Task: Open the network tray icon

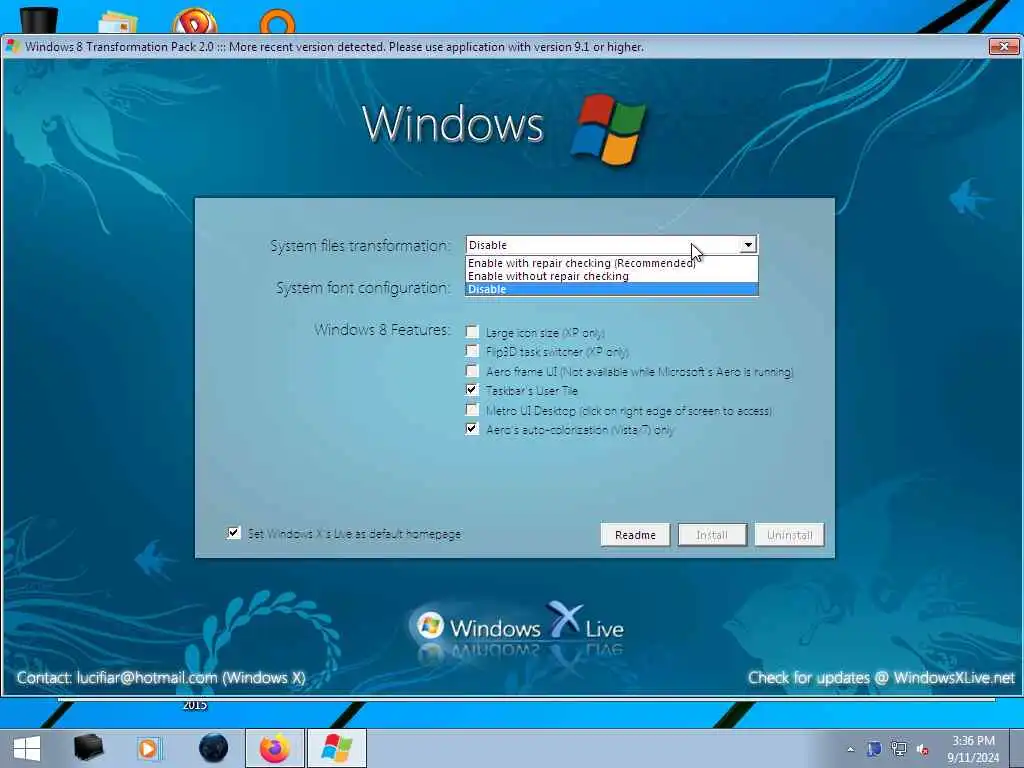Action: coord(899,749)
